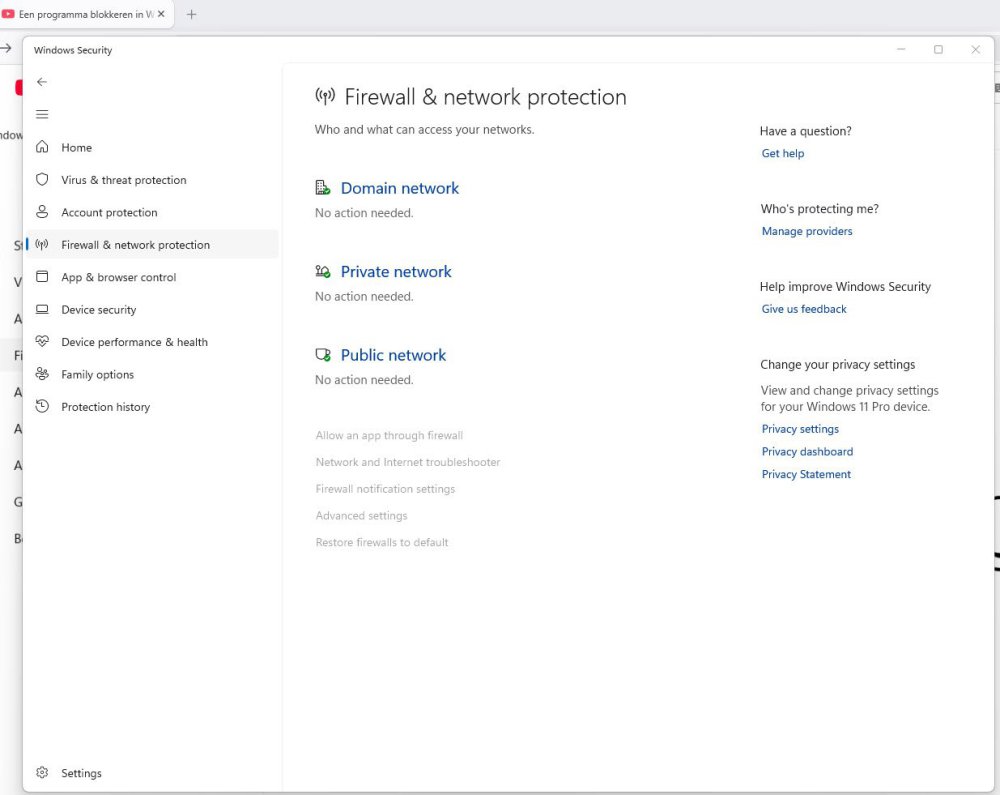Open the hamburger navigation menu

point(42,114)
